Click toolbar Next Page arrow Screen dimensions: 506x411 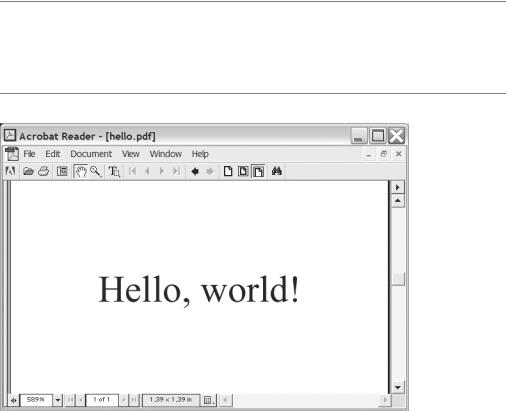click(x=162, y=171)
